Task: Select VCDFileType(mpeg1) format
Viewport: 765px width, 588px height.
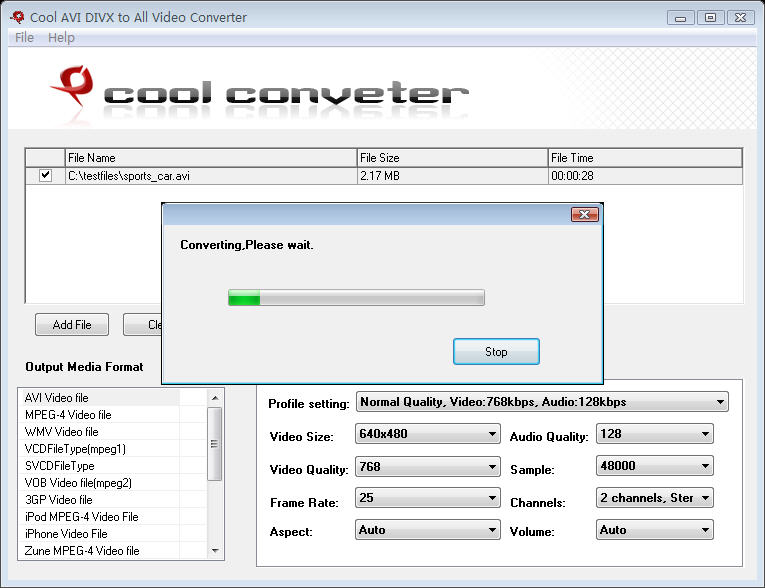Action: [x=101, y=449]
